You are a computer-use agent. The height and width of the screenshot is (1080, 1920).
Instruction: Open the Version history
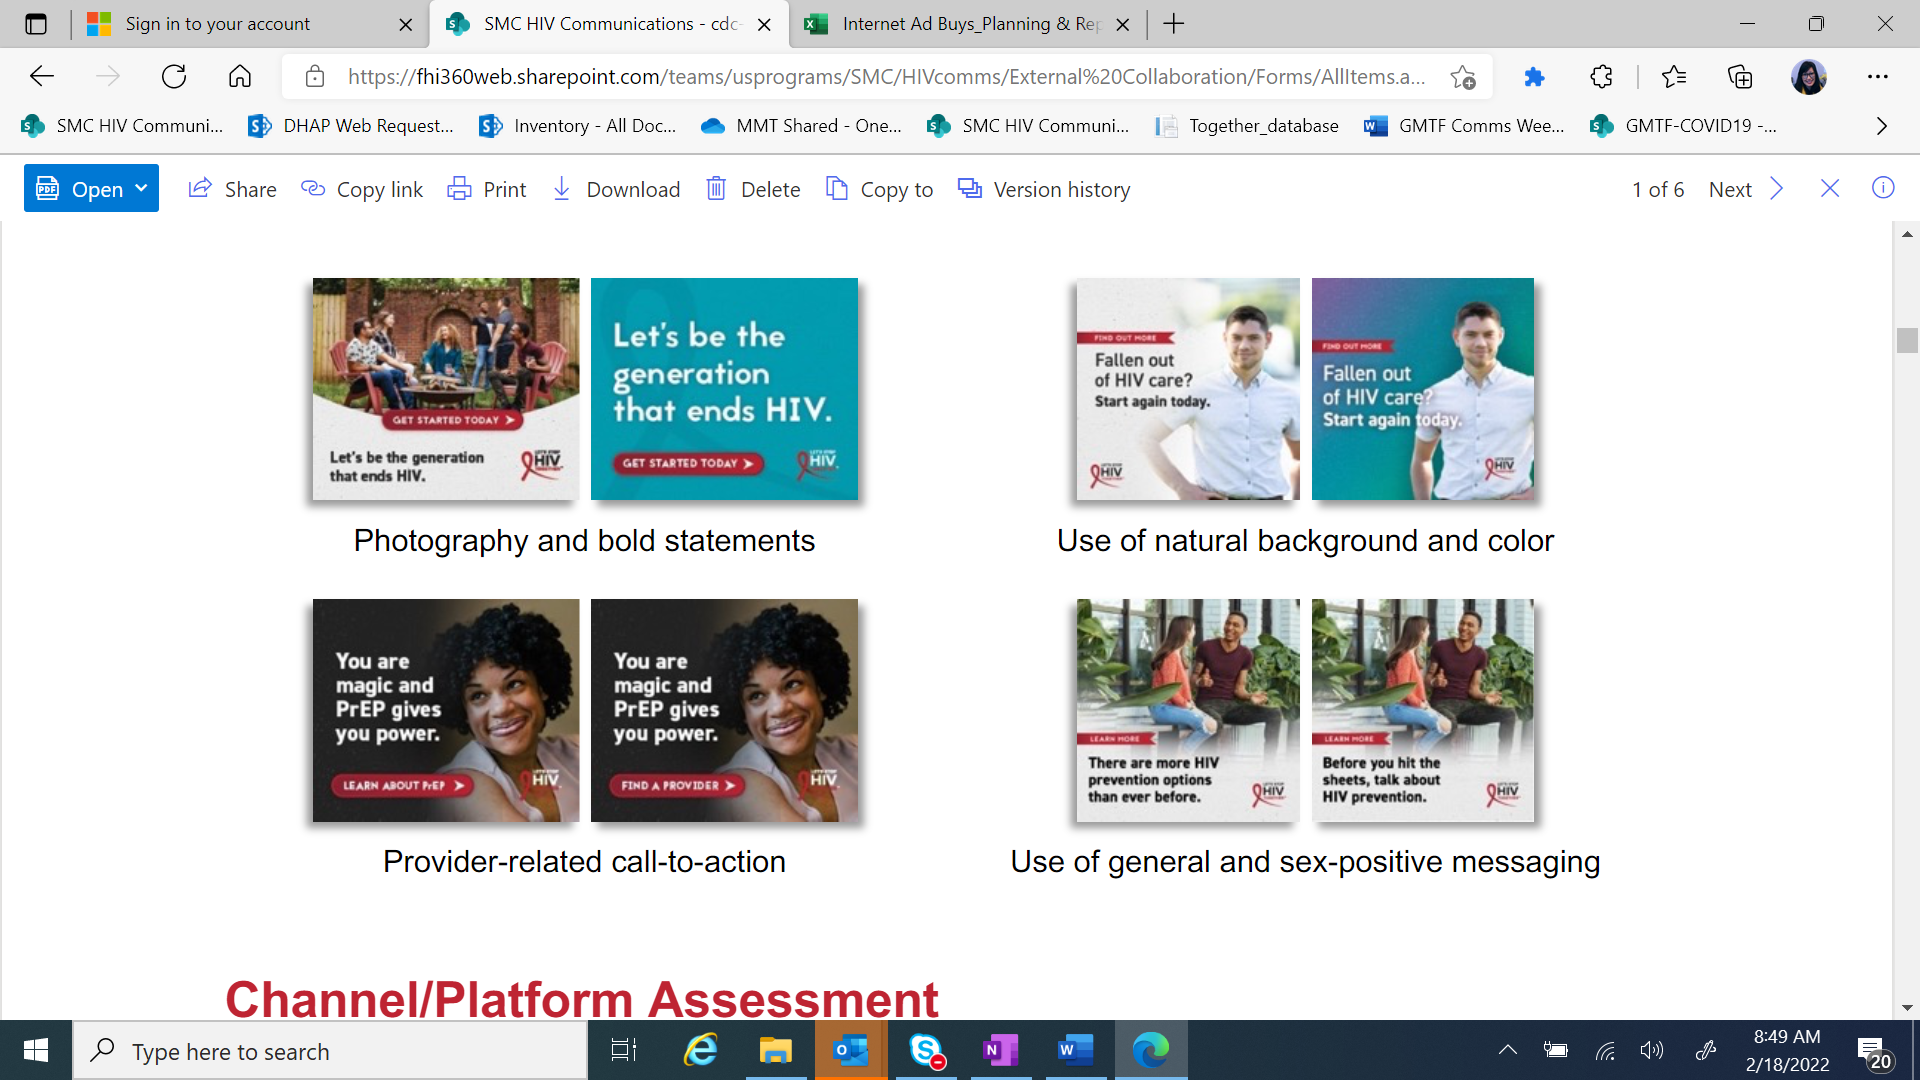tap(1044, 189)
